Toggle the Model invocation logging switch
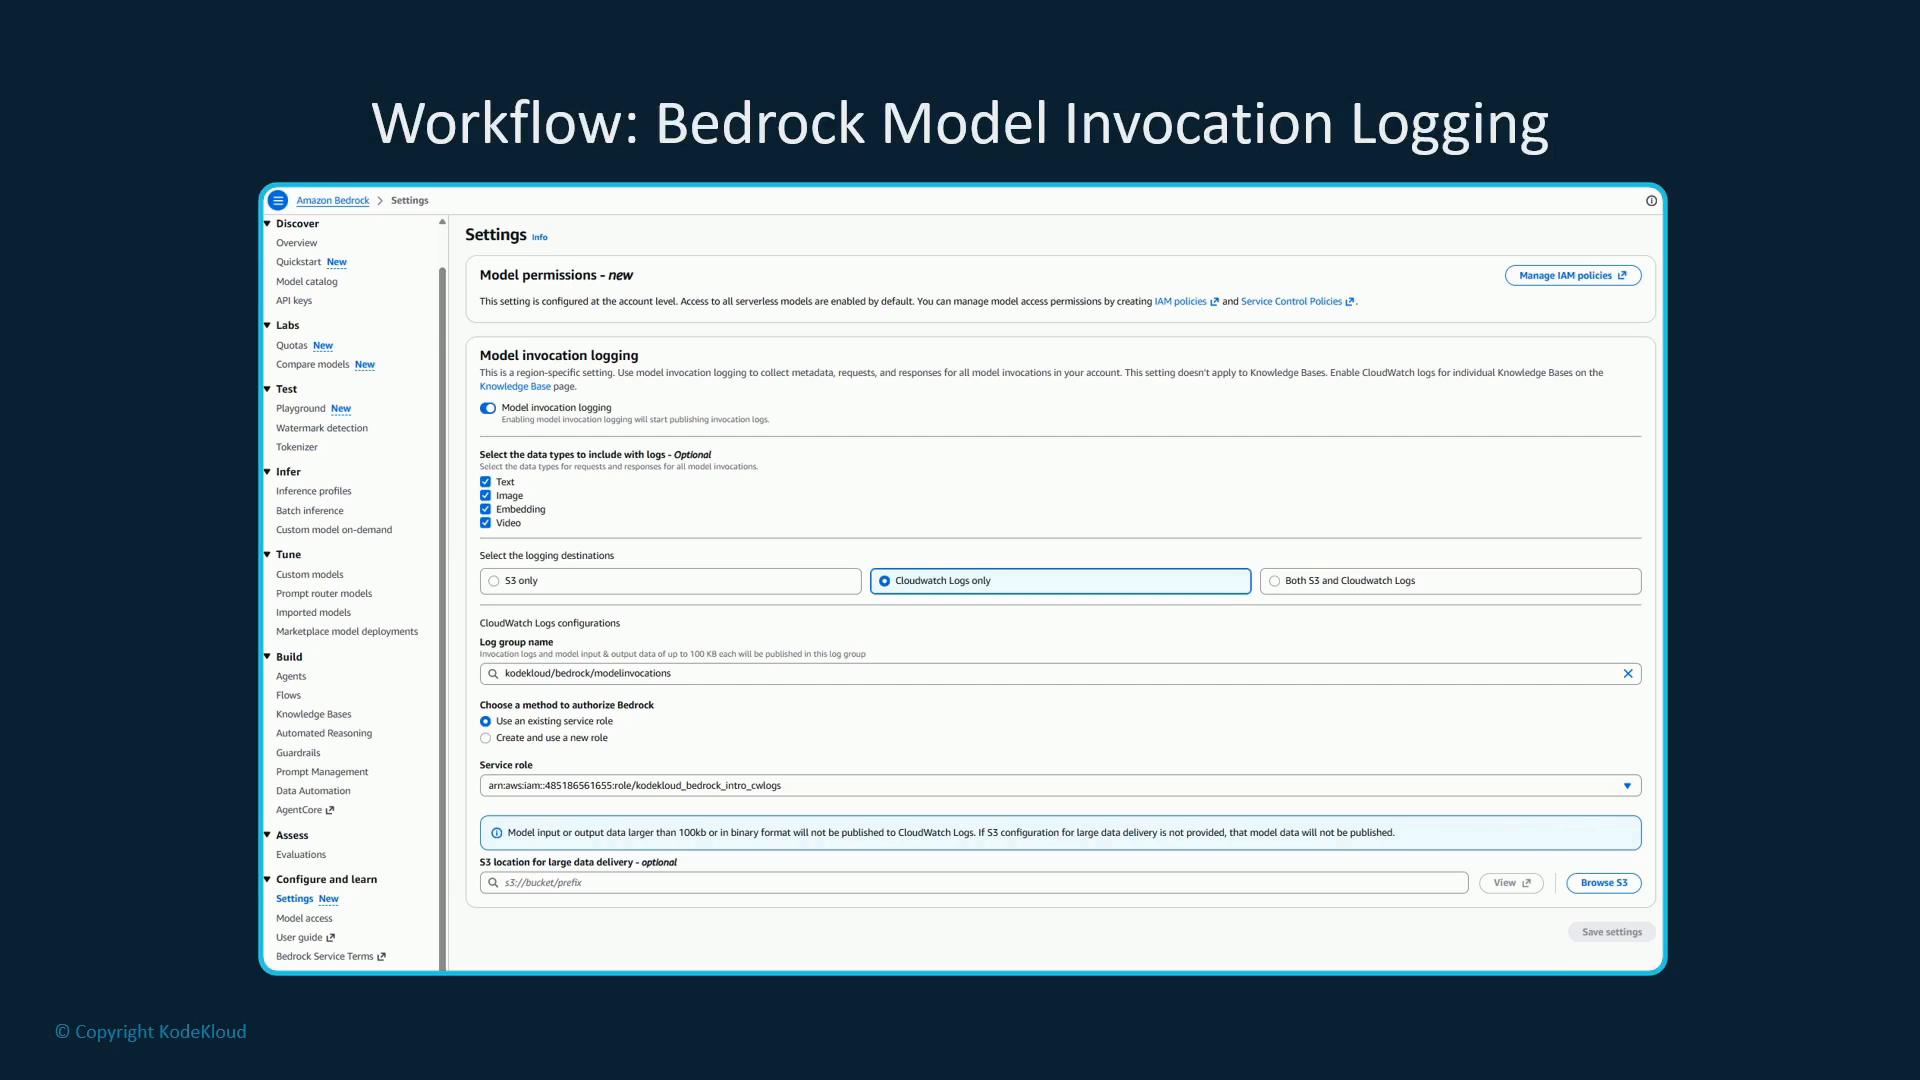This screenshot has width=1920, height=1080. pos(488,408)
